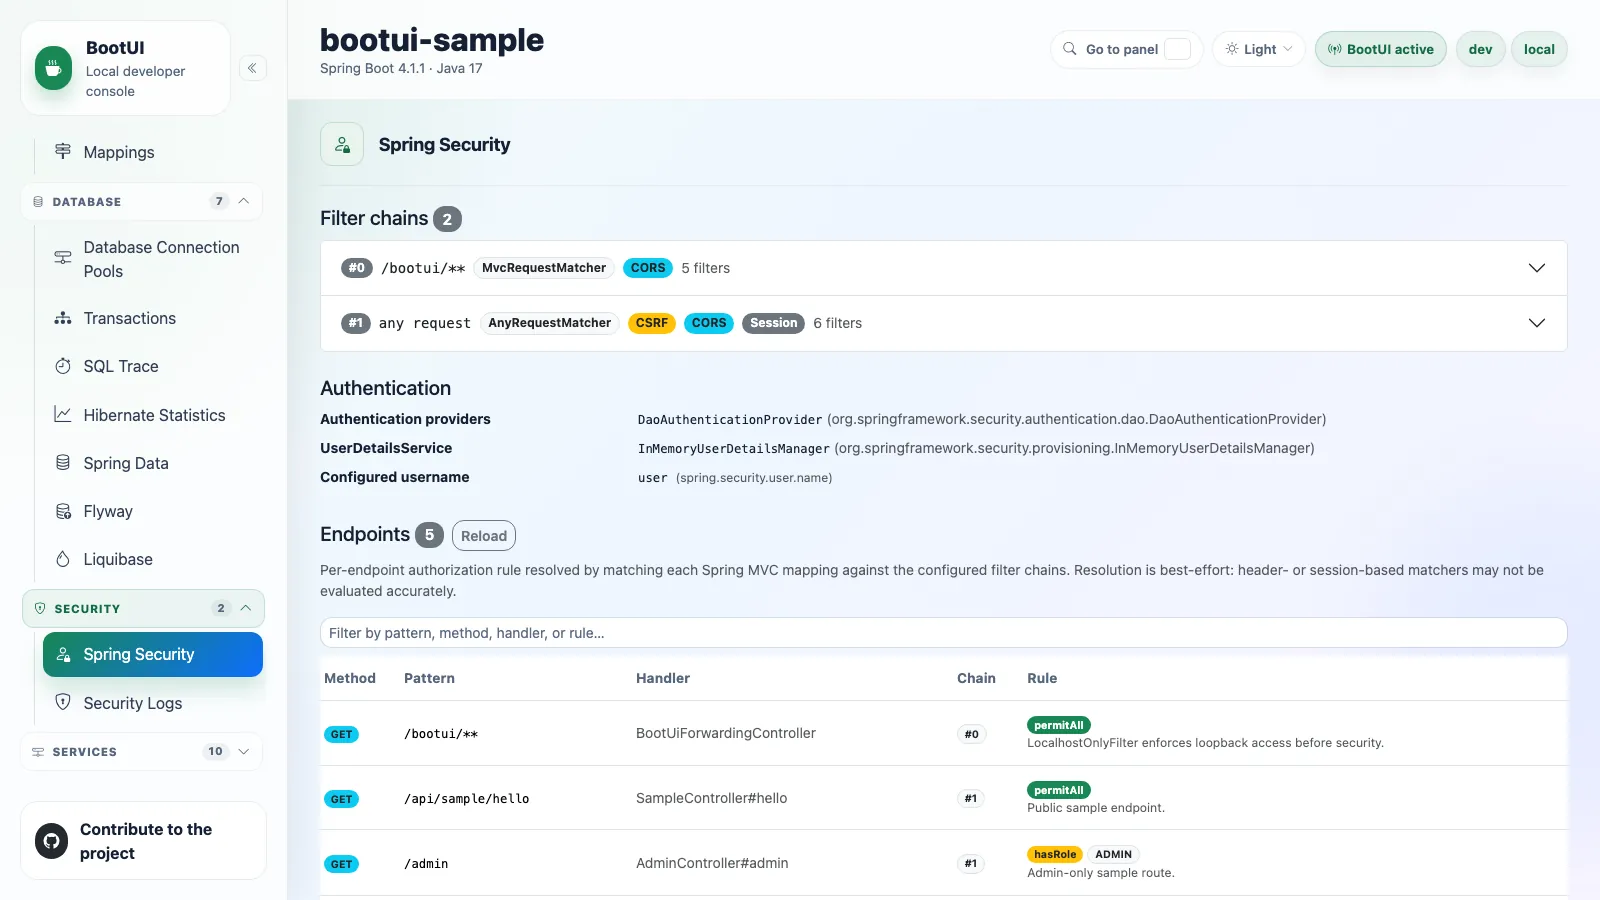The image size is (1600, 900).
Task: Click the dev profile badge
Action: tap(1481, 49)
